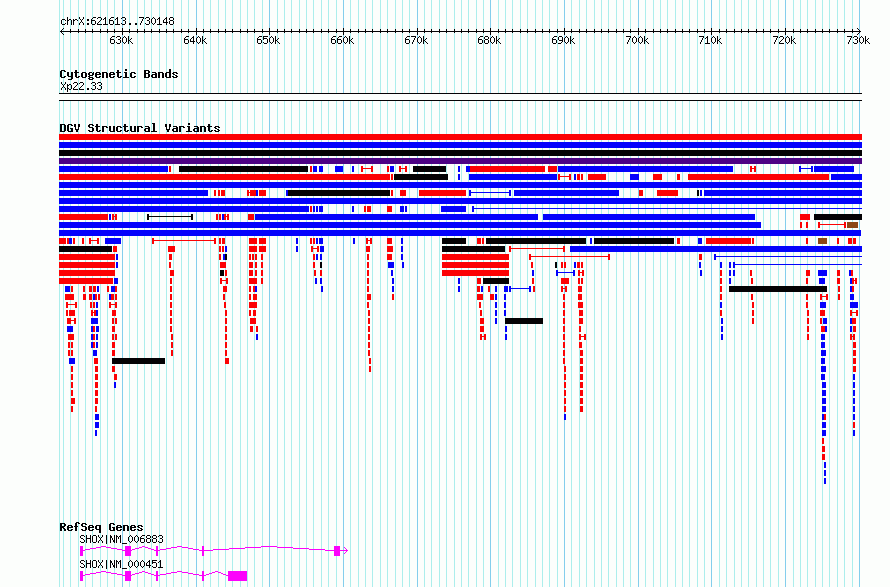Screen dimensions: 890x587
Task: Select the Cytogenetic Bands track title
Action: pos(119,74)
